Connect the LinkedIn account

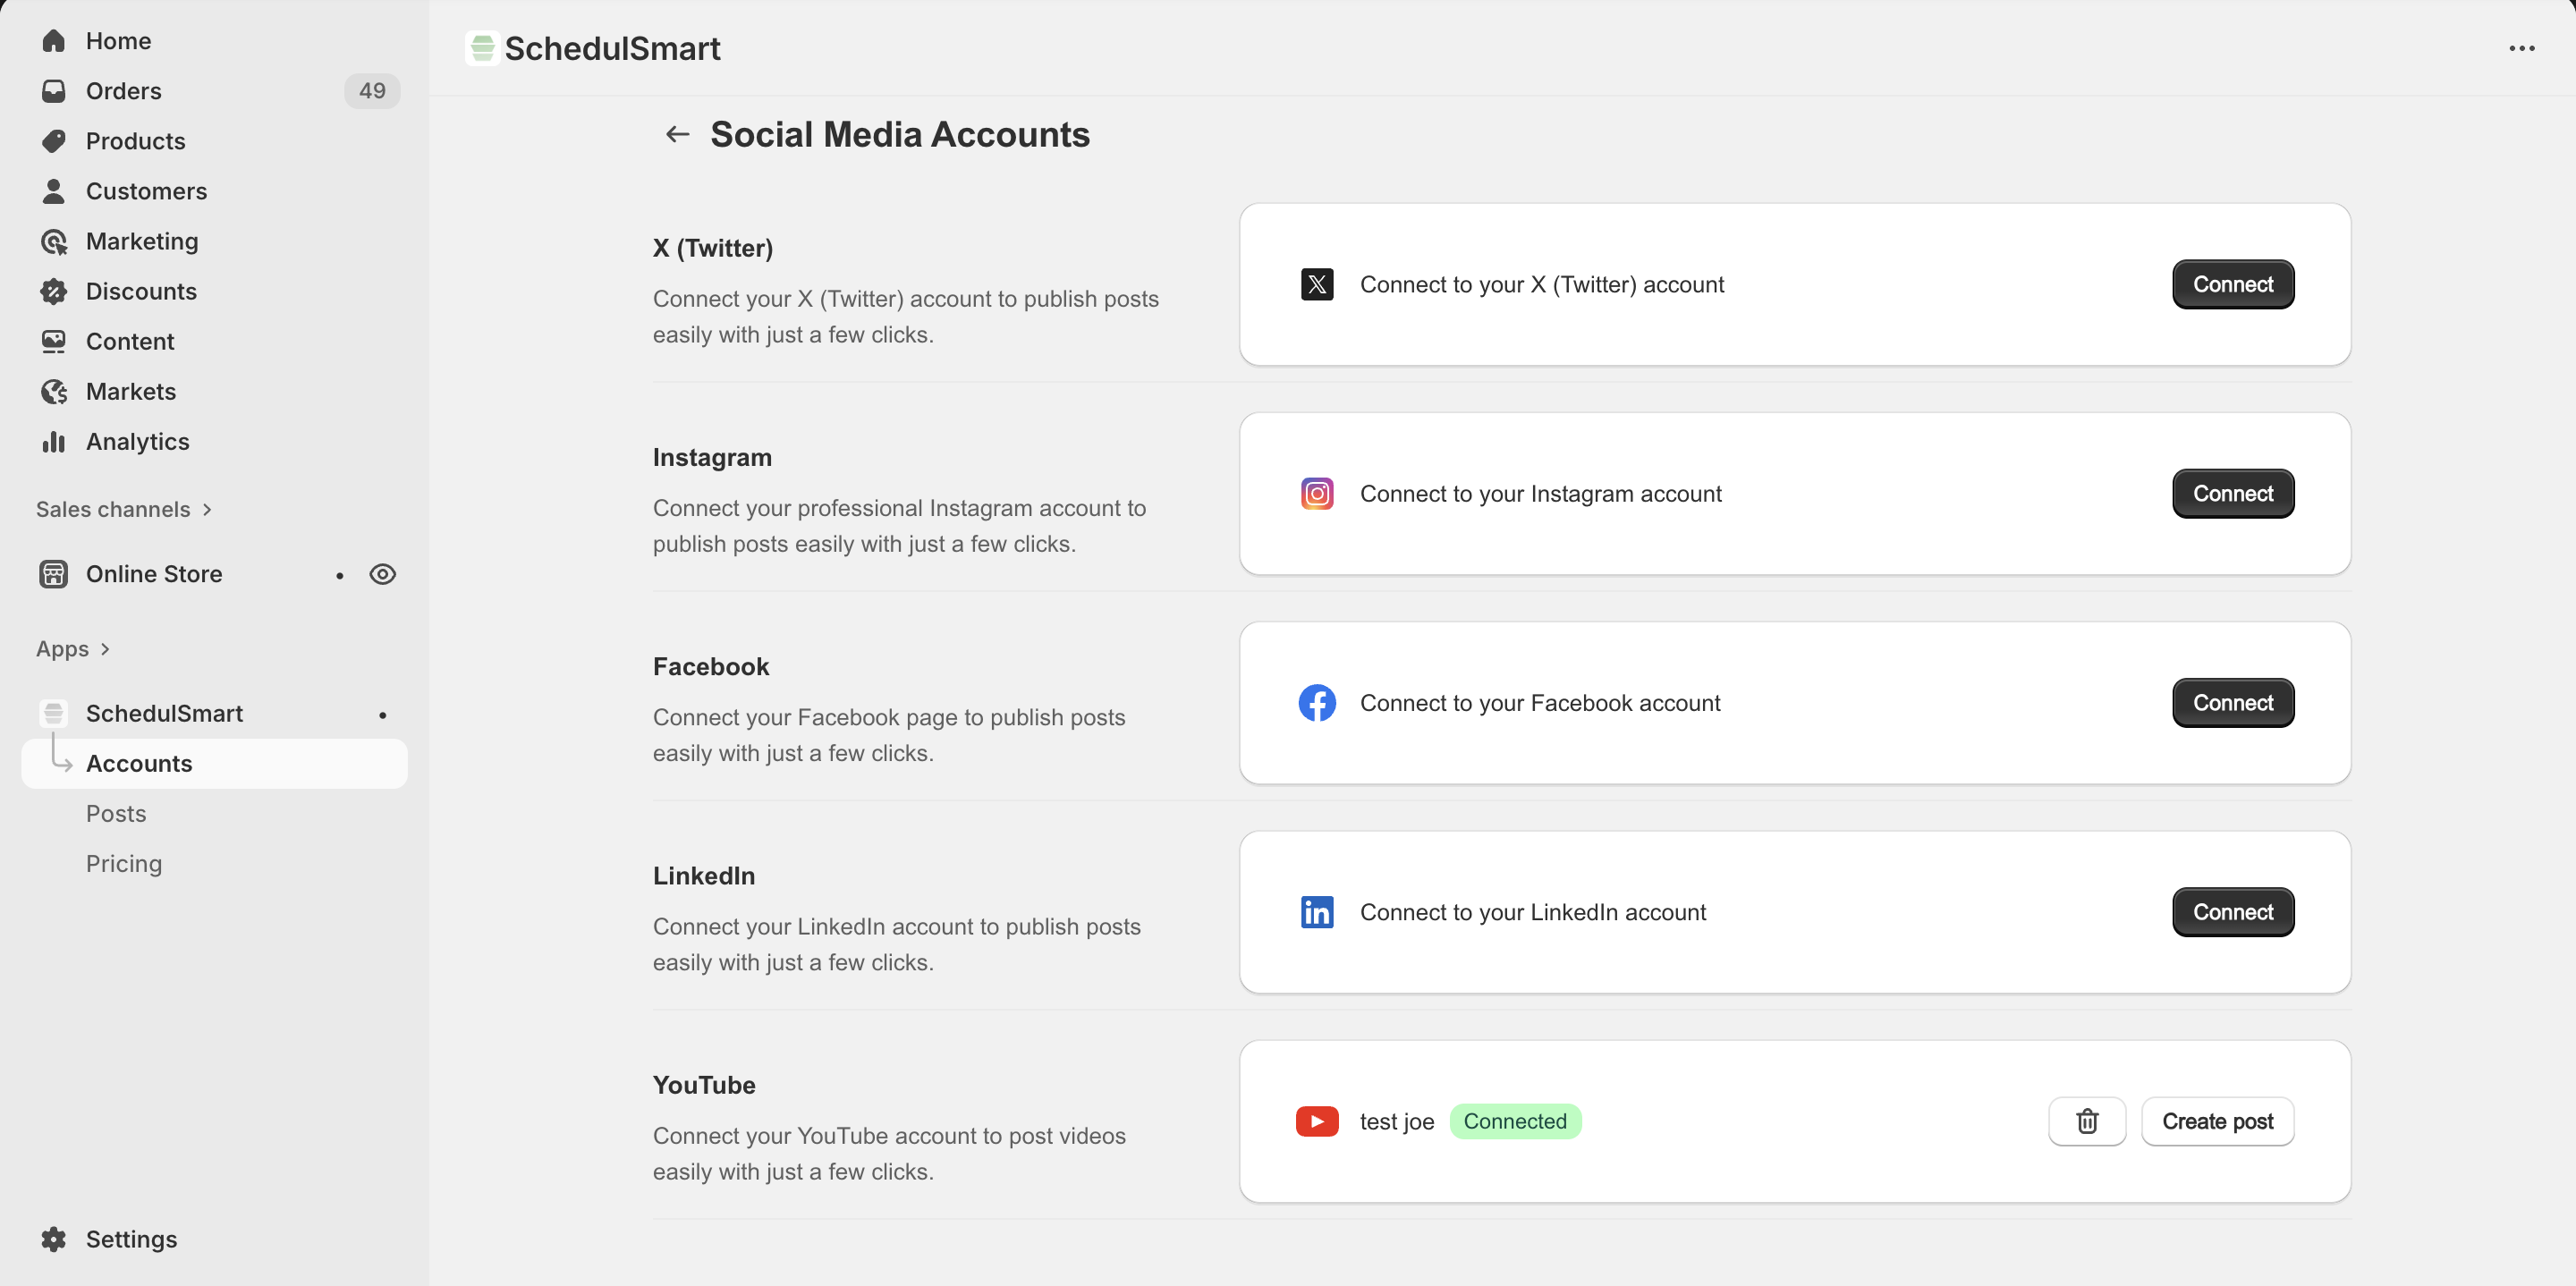coord(2232,912)
